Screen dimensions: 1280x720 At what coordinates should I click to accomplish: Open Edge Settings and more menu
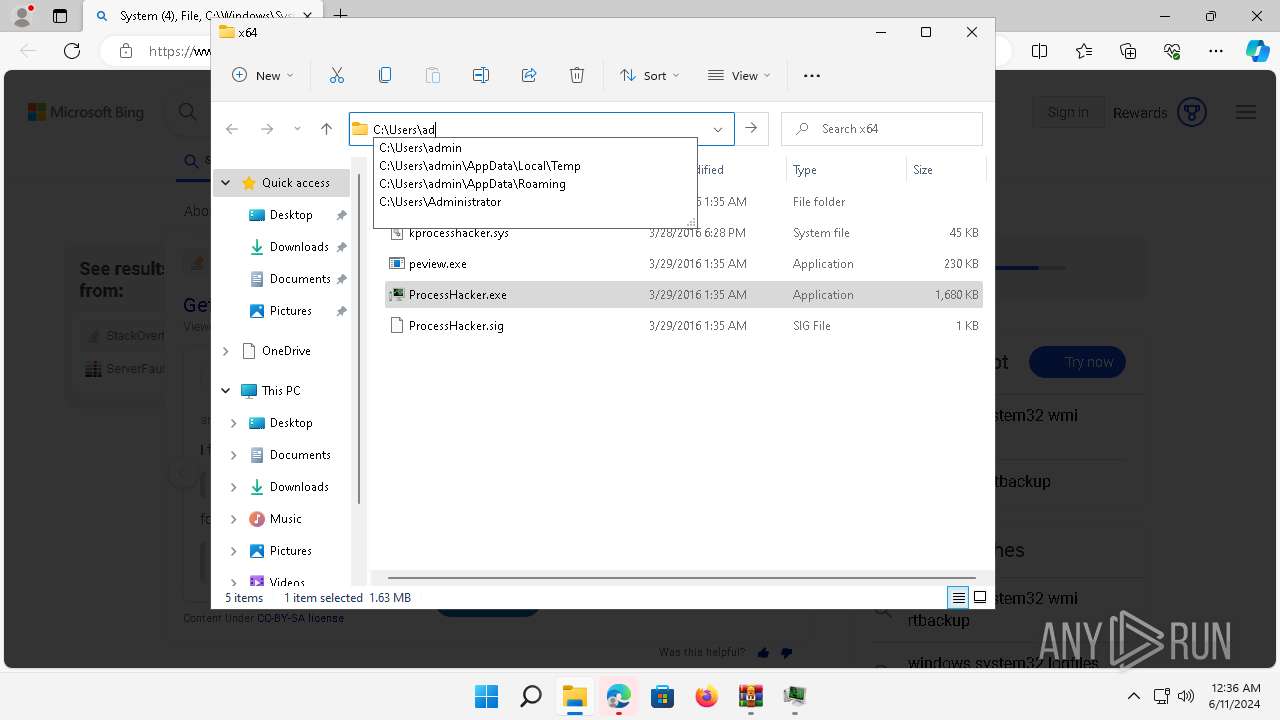(1216, 51)
